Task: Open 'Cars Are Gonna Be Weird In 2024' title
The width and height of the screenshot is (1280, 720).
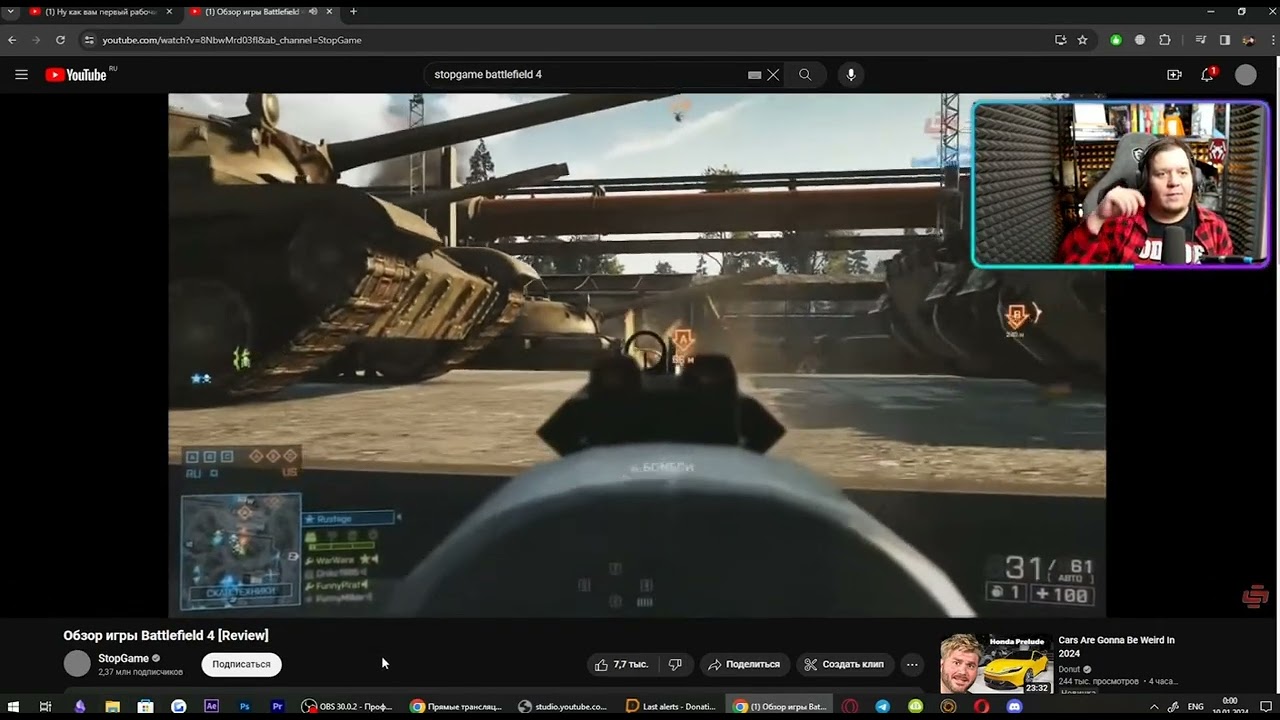Action: [x=1116, y=646]
